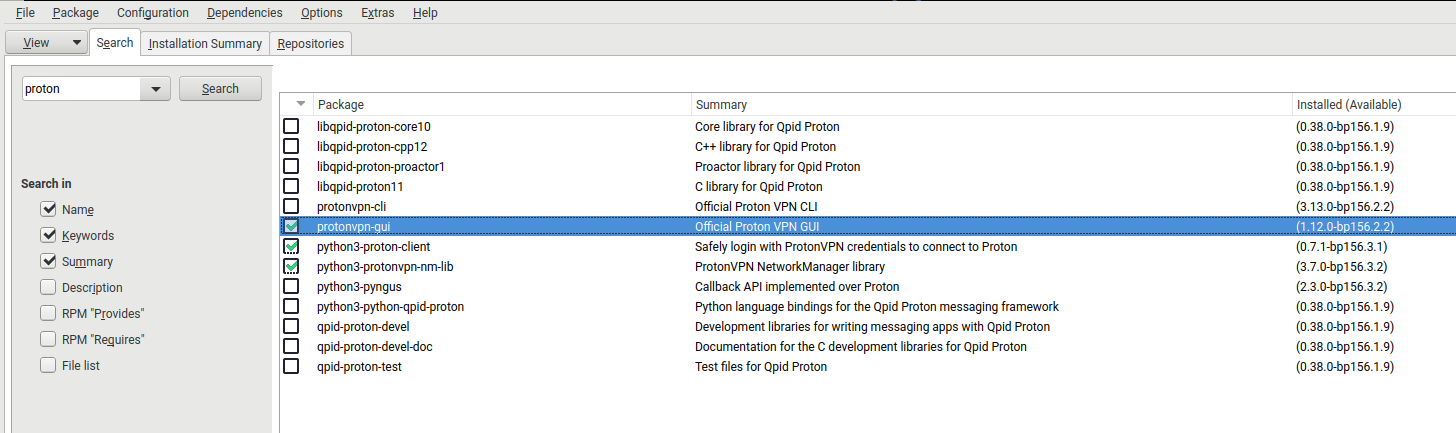Enable Description in search options
Screen dimensions: 1456x433
[48, 288]
